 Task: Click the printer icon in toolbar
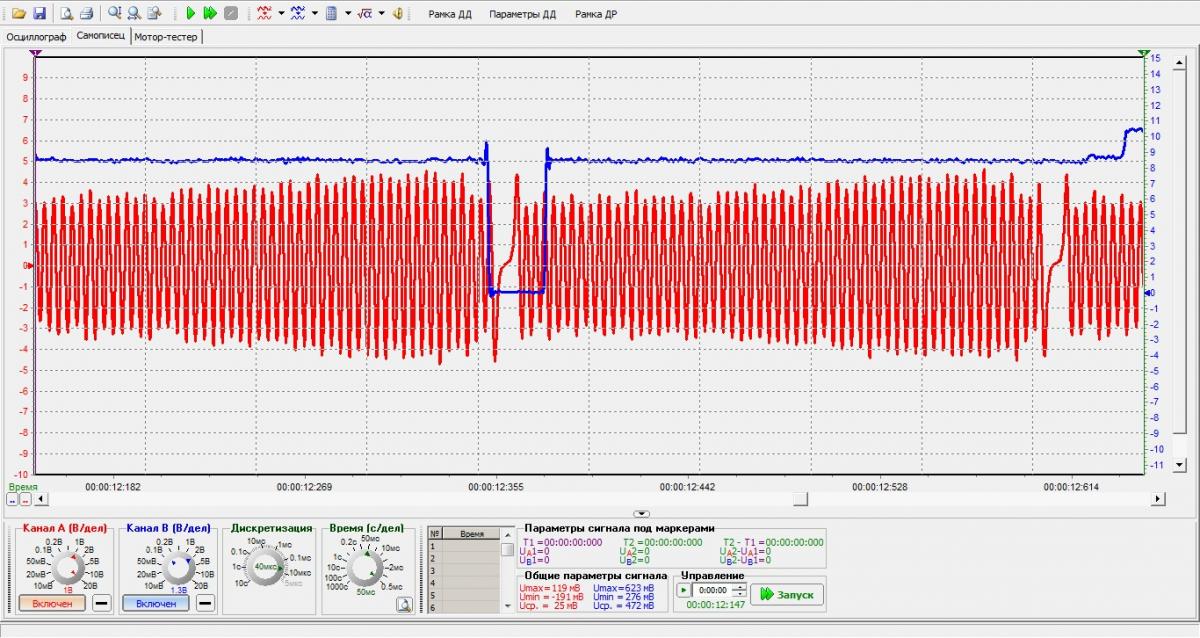click(x=86, y=14)
